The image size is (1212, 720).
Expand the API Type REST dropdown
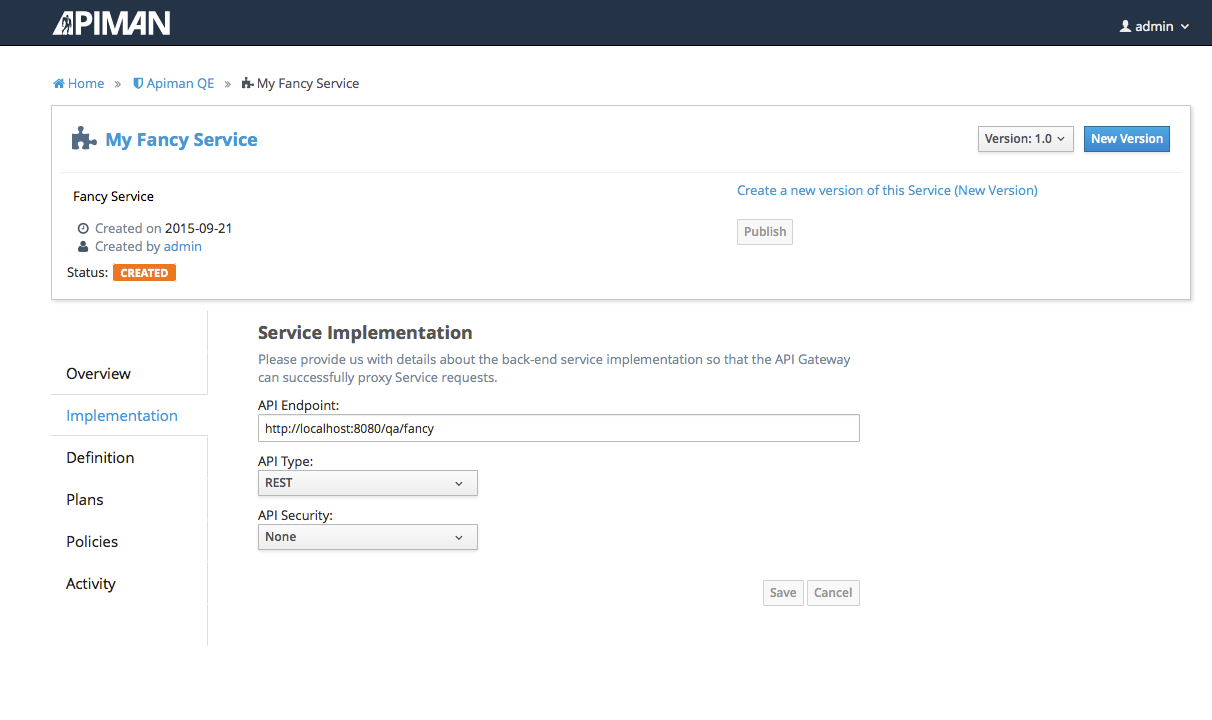coord(368,483)
